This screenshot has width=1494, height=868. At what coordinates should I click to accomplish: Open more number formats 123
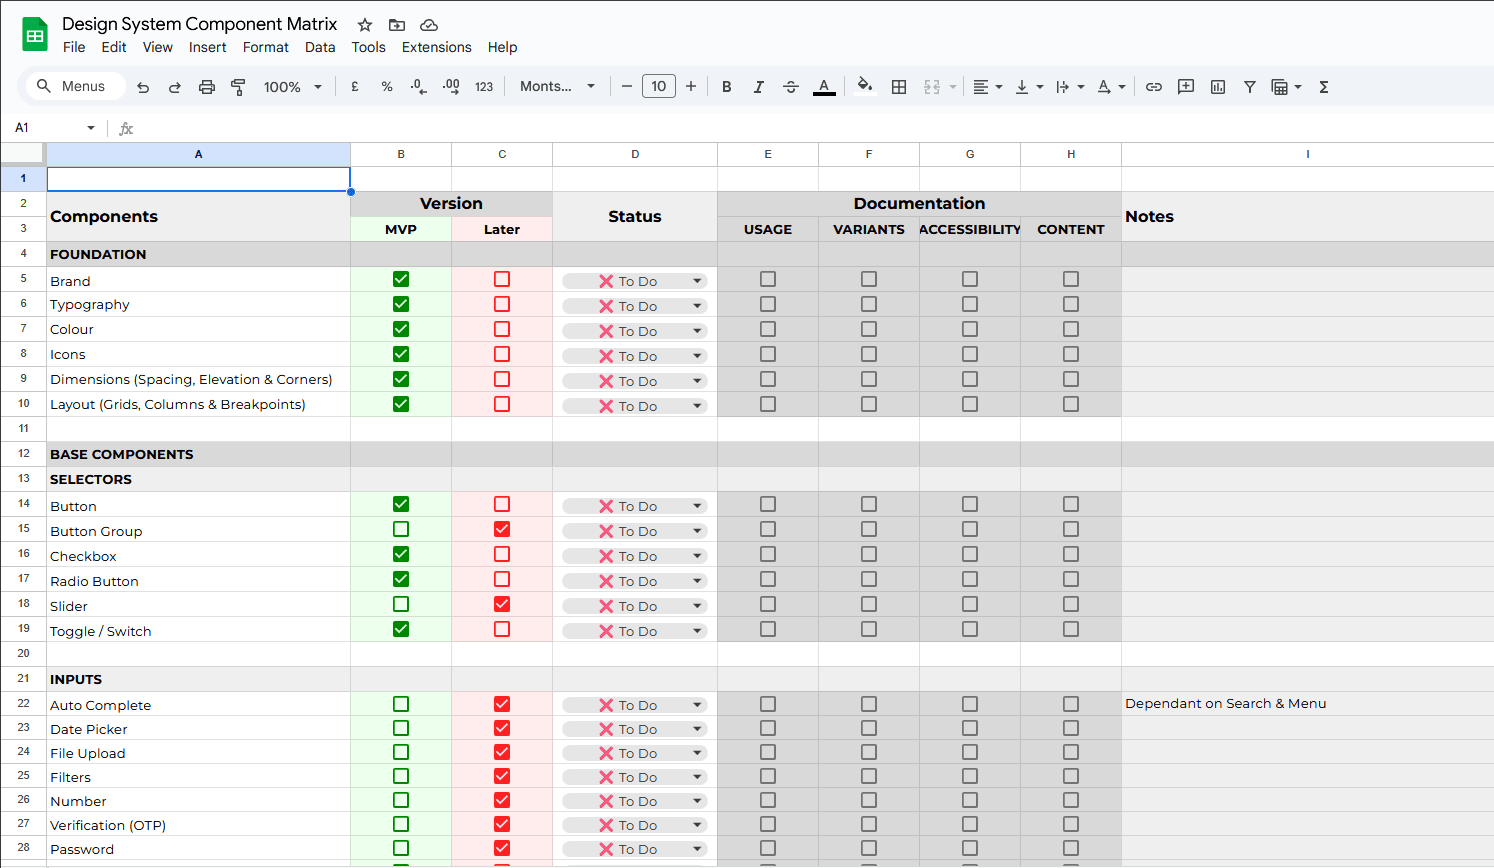click(484, 87)
